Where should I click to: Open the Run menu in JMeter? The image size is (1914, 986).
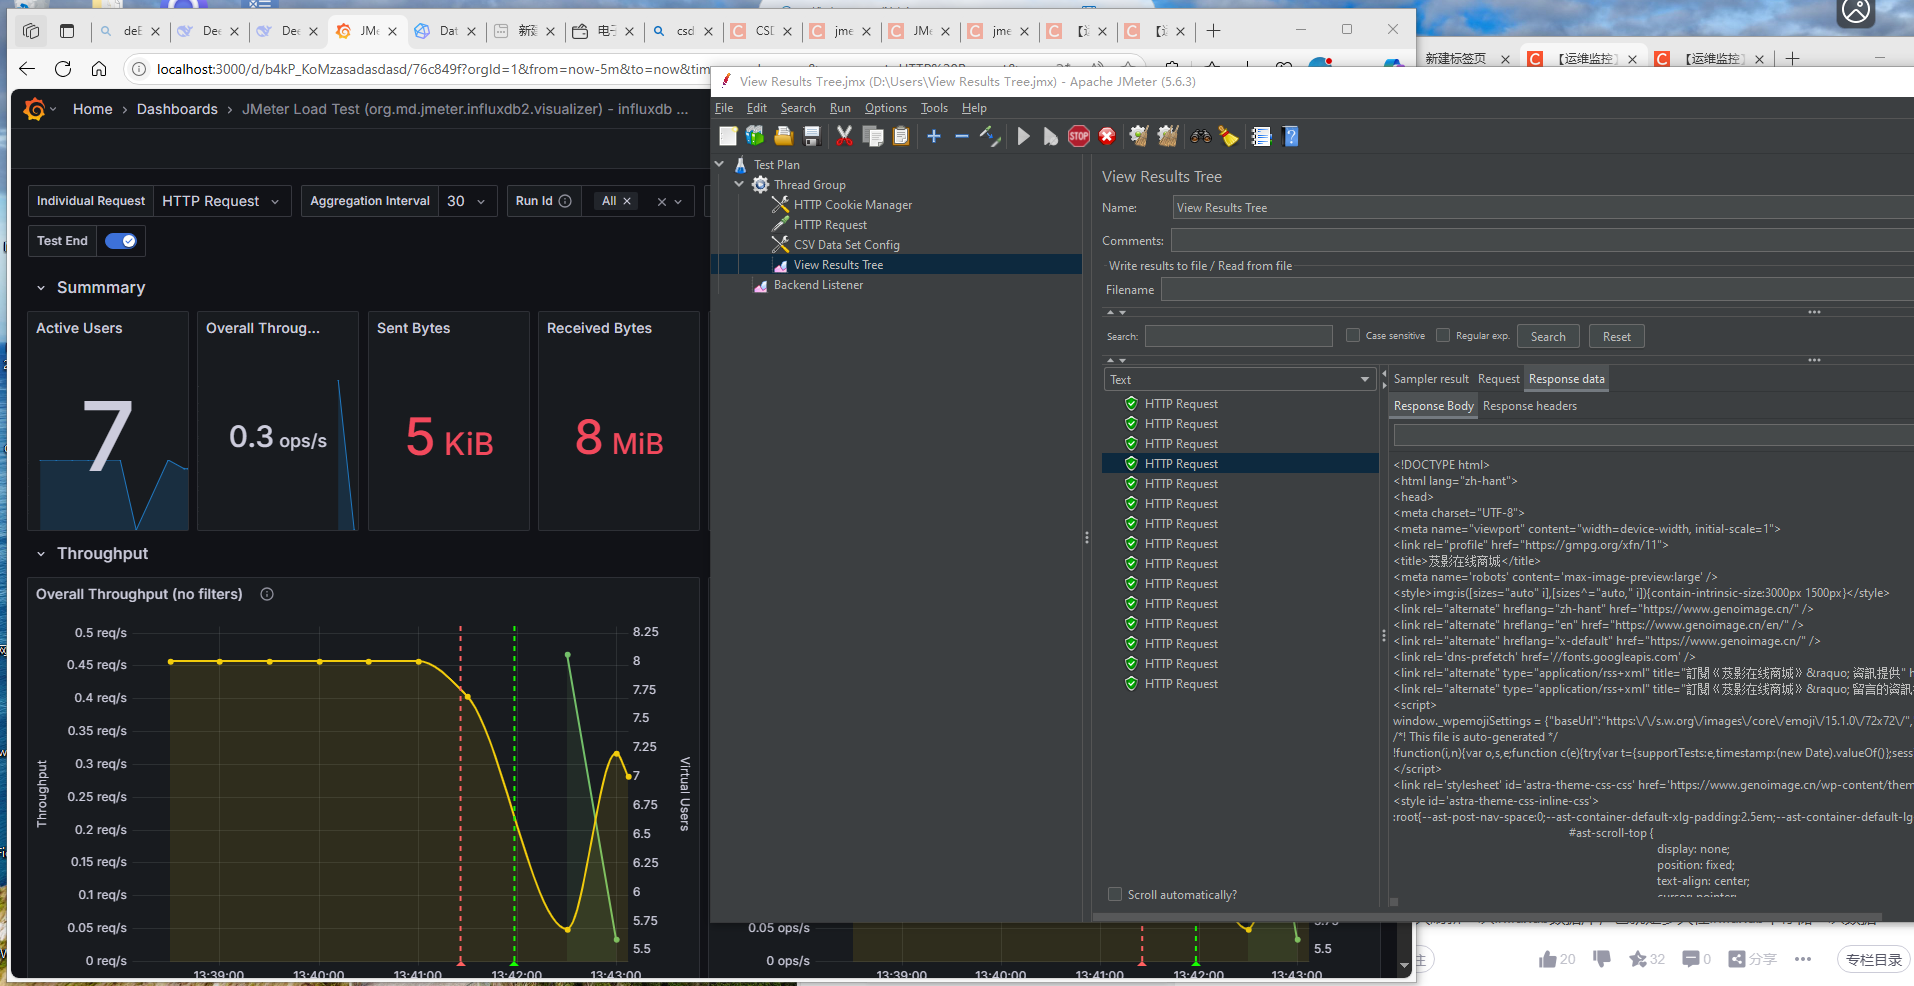(840, 108)
